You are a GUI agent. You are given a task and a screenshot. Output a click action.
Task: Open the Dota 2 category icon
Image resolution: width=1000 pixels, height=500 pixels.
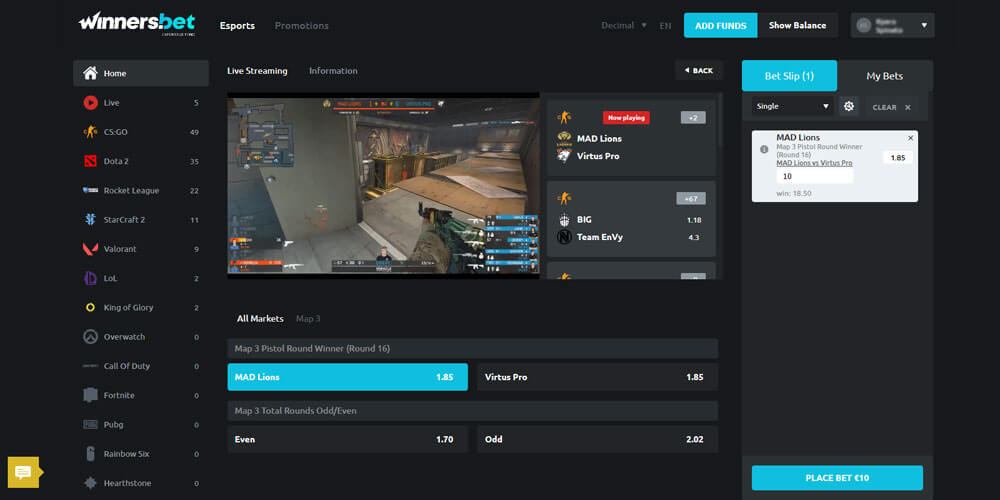pos(90,161)
